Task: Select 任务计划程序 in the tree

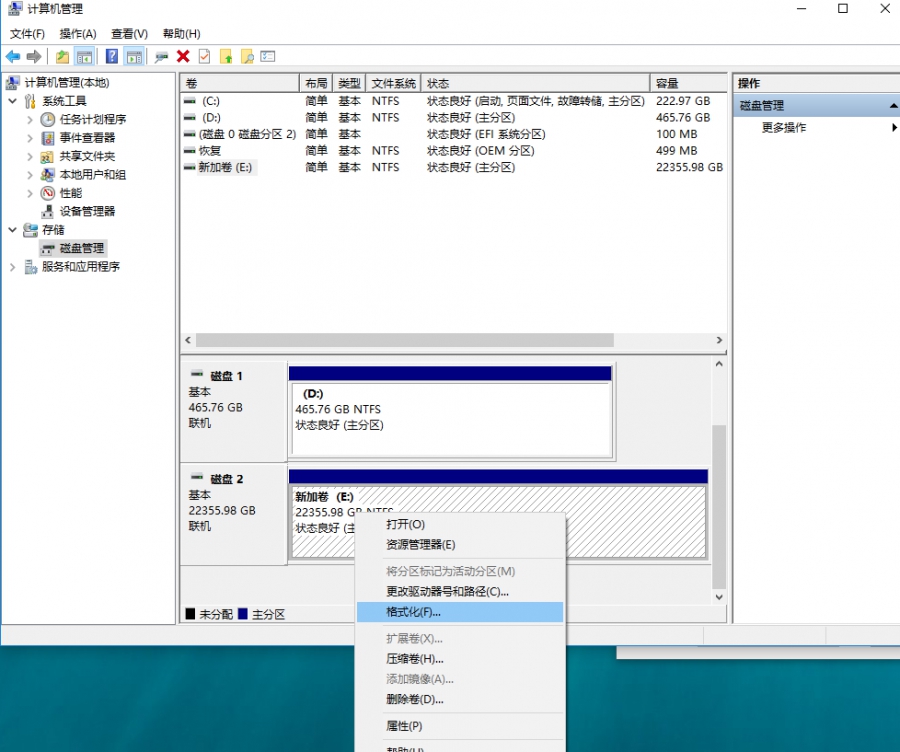Action: coord(92,119)
